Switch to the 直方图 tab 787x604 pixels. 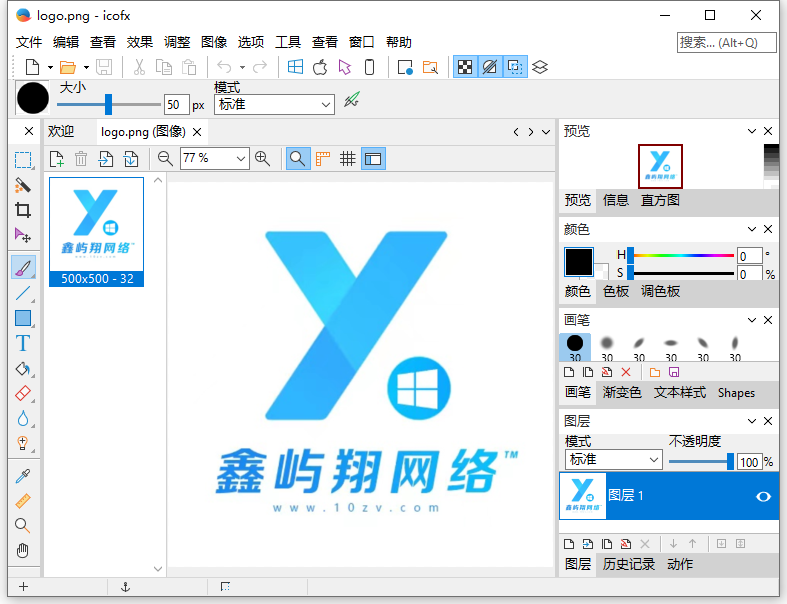(x=660, y=200)
